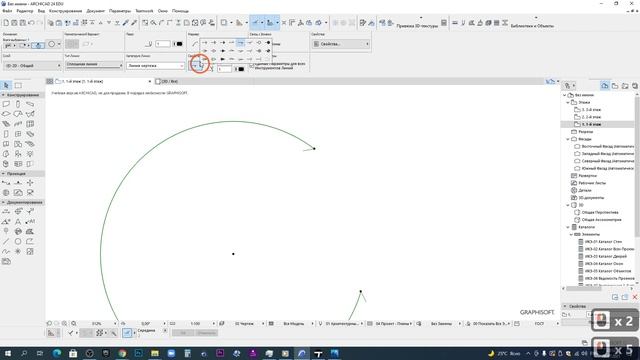Click the 'Библиотеки и Объекты' toolbar button
This screenshot has height=360, width=640.
pyautogui.click(x=532, y=26)
